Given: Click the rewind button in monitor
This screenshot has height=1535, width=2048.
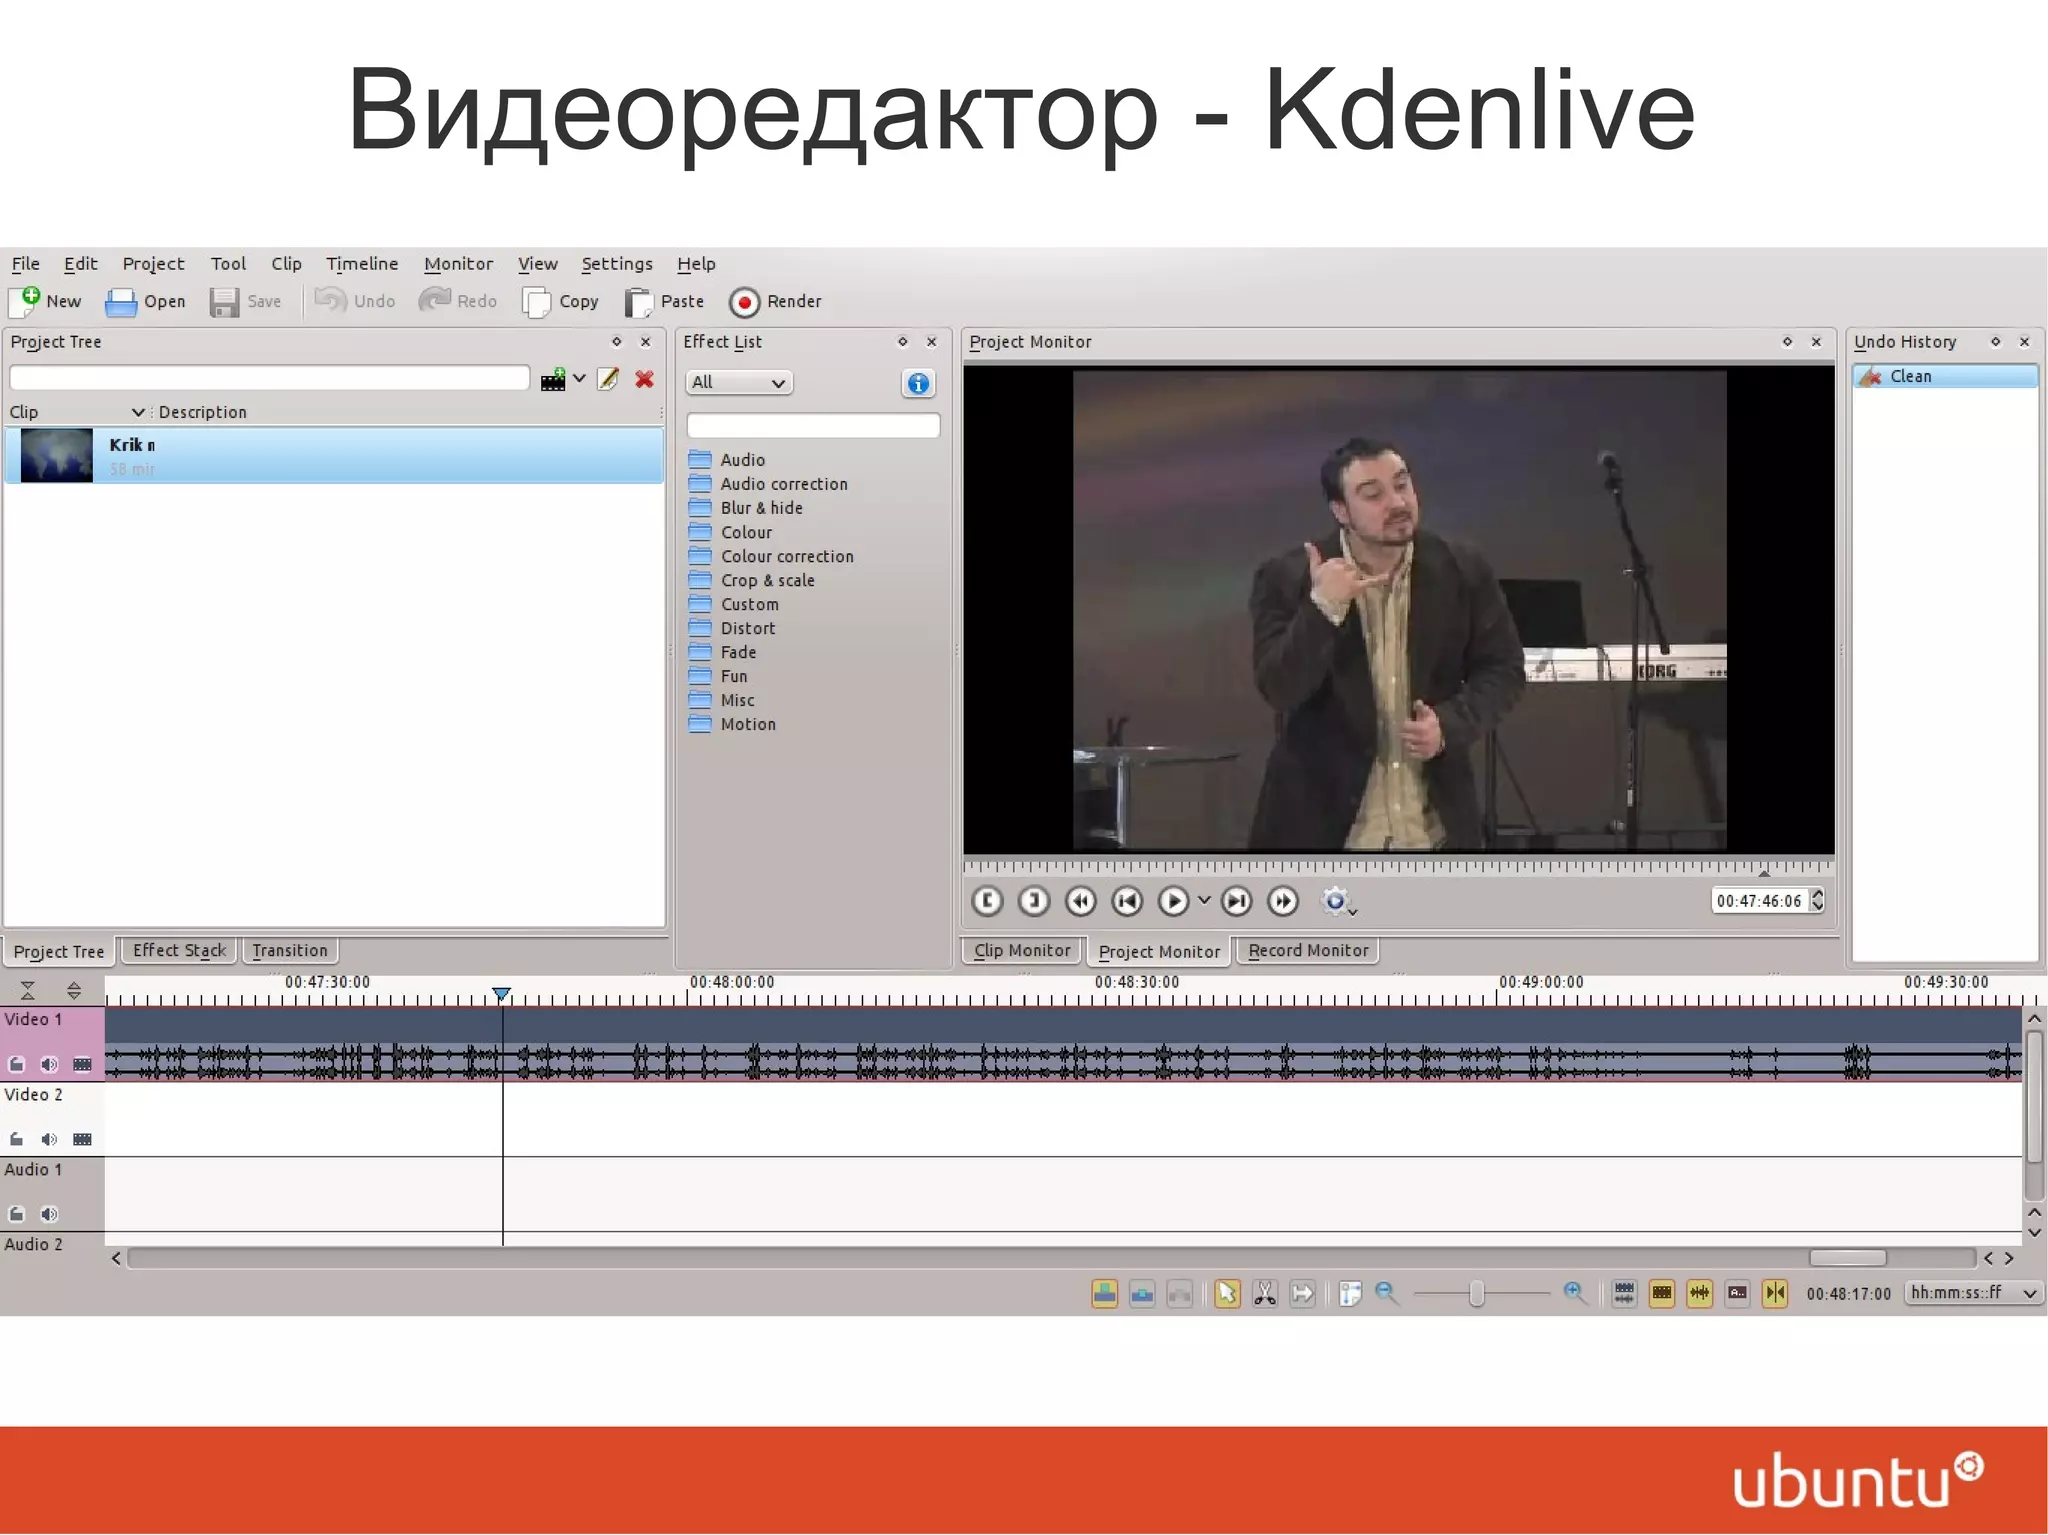Looking at the screenshot, I should click(x=1081, y=901).
